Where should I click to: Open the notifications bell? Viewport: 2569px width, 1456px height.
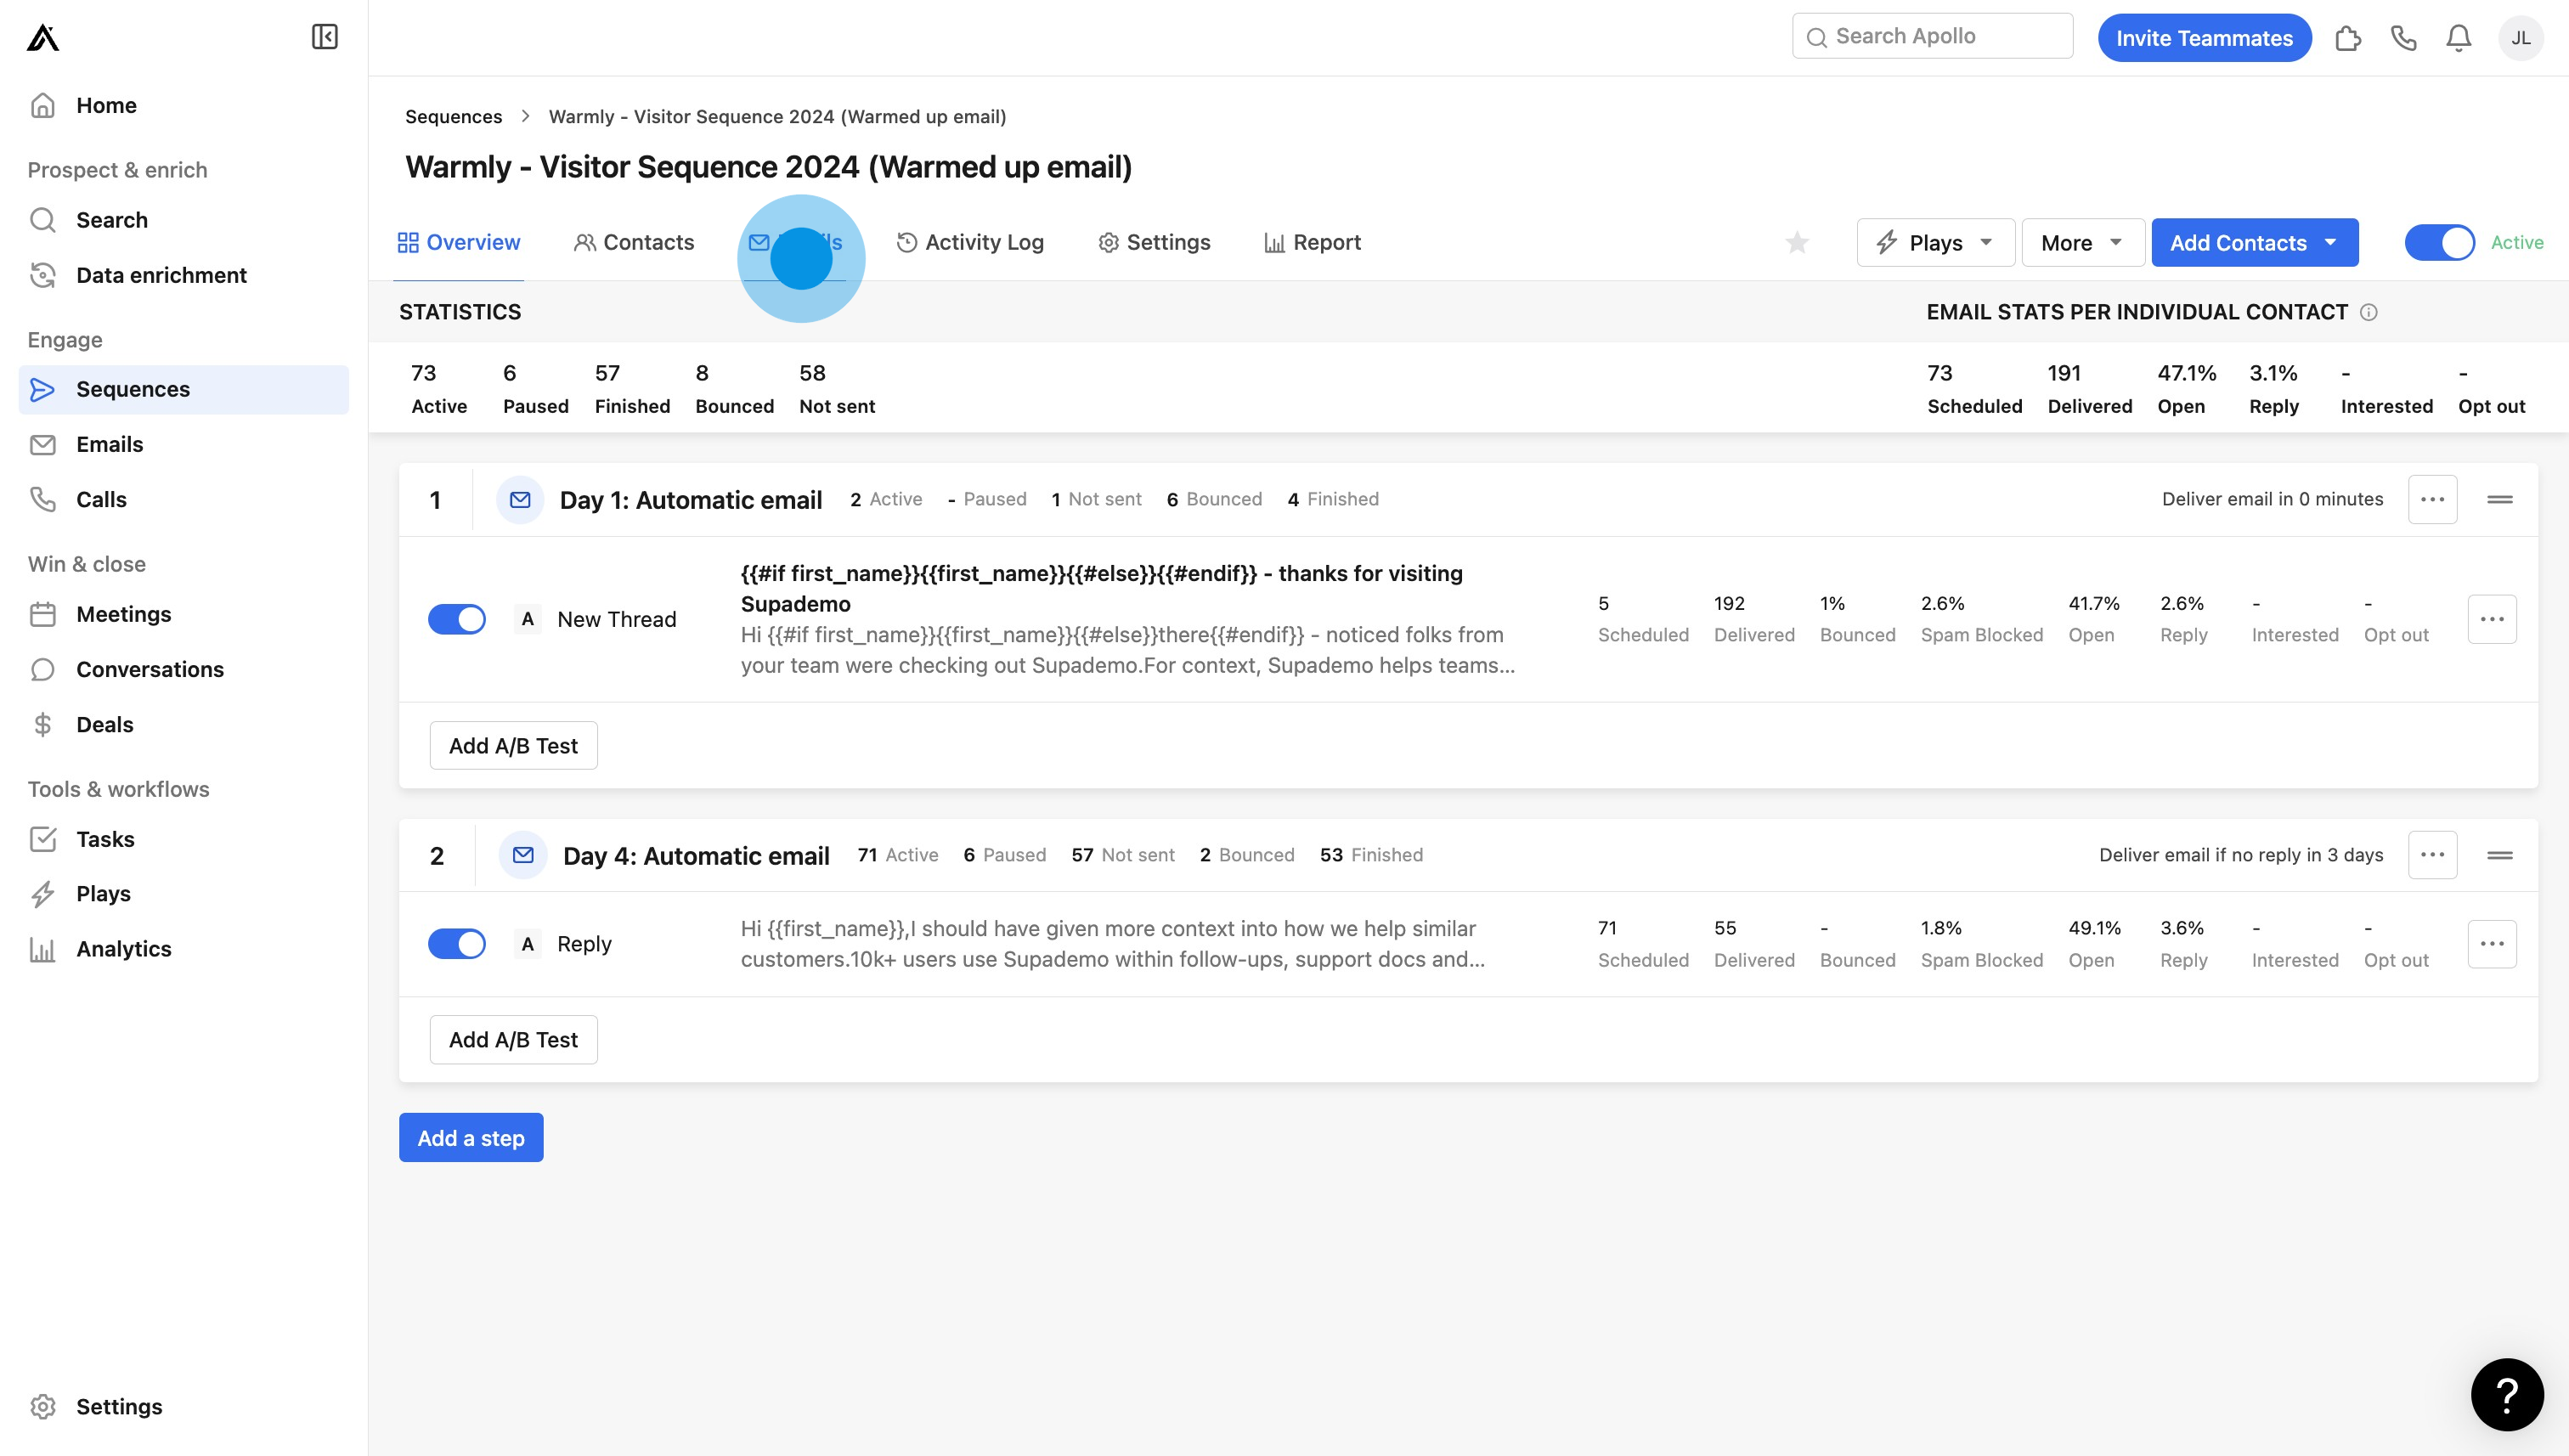click(x=2458, y=38)
